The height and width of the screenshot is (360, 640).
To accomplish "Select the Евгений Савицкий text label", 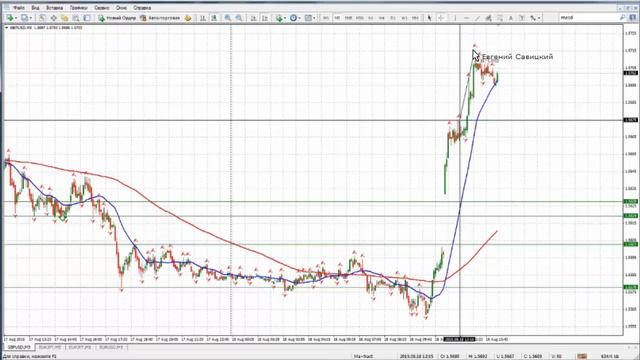I will [518, 57].
